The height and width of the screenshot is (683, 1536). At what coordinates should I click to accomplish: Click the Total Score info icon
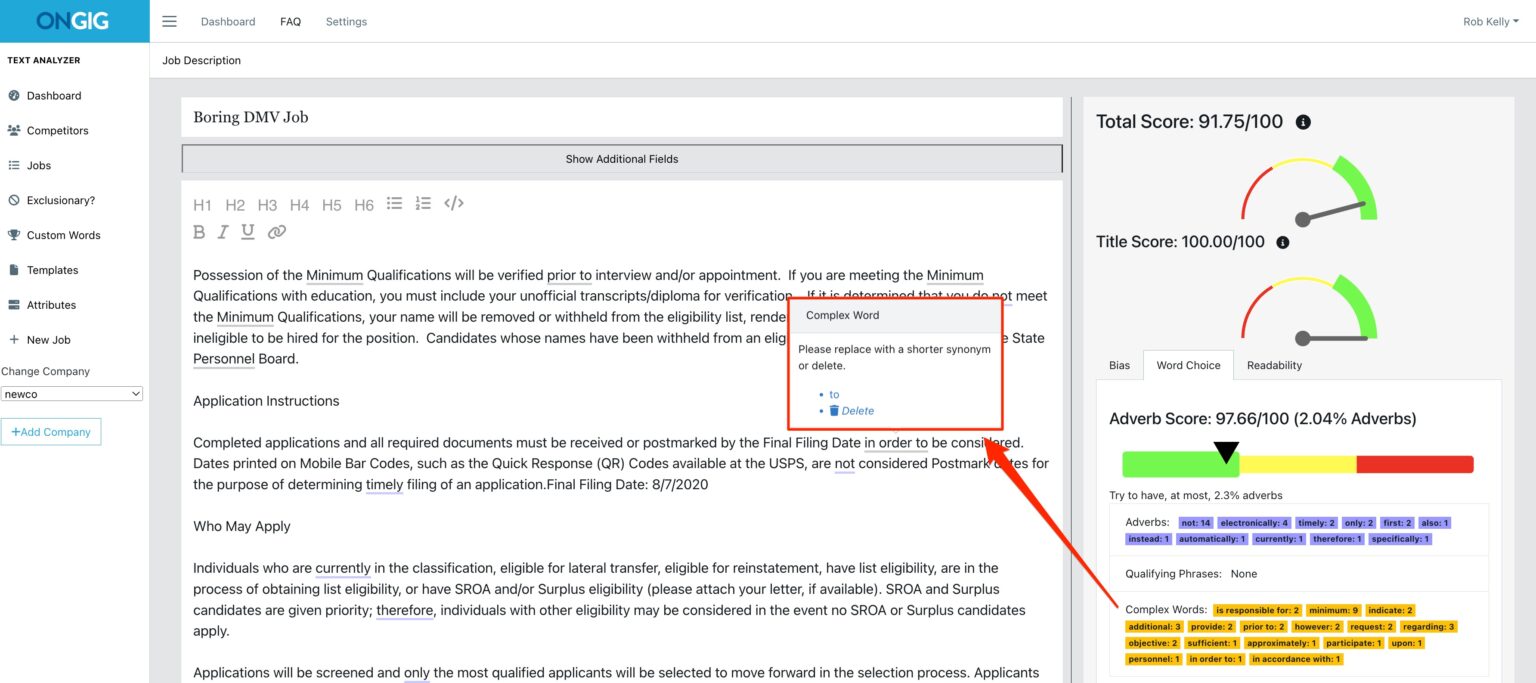[1303, 122]
